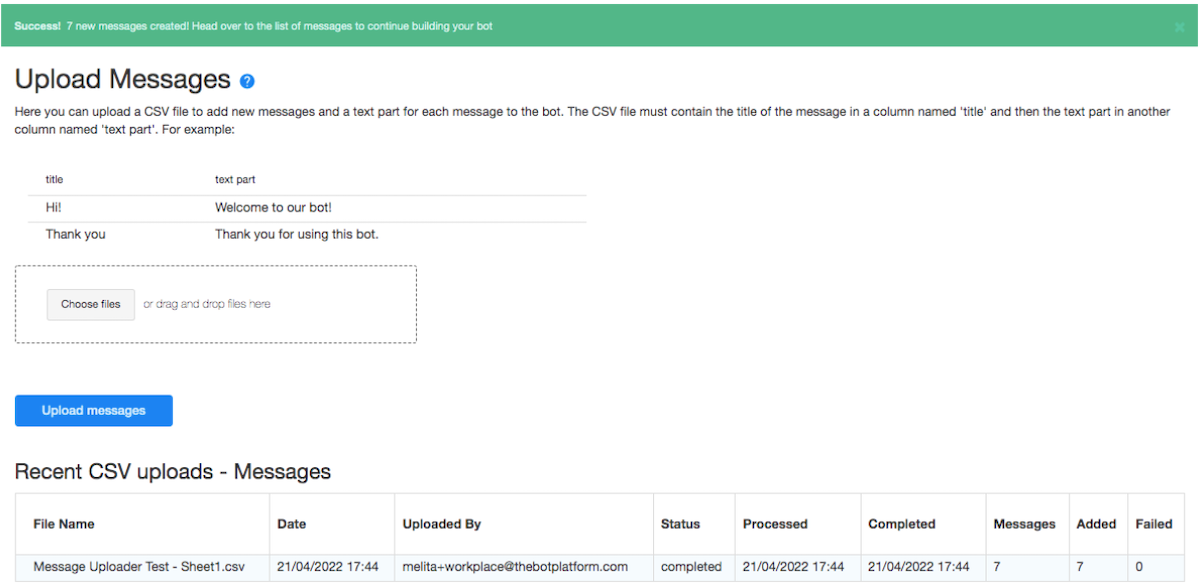Click the uploader email melita+workplace@thebotplatform.com
1200x584 pixels.
click(515, 567)
